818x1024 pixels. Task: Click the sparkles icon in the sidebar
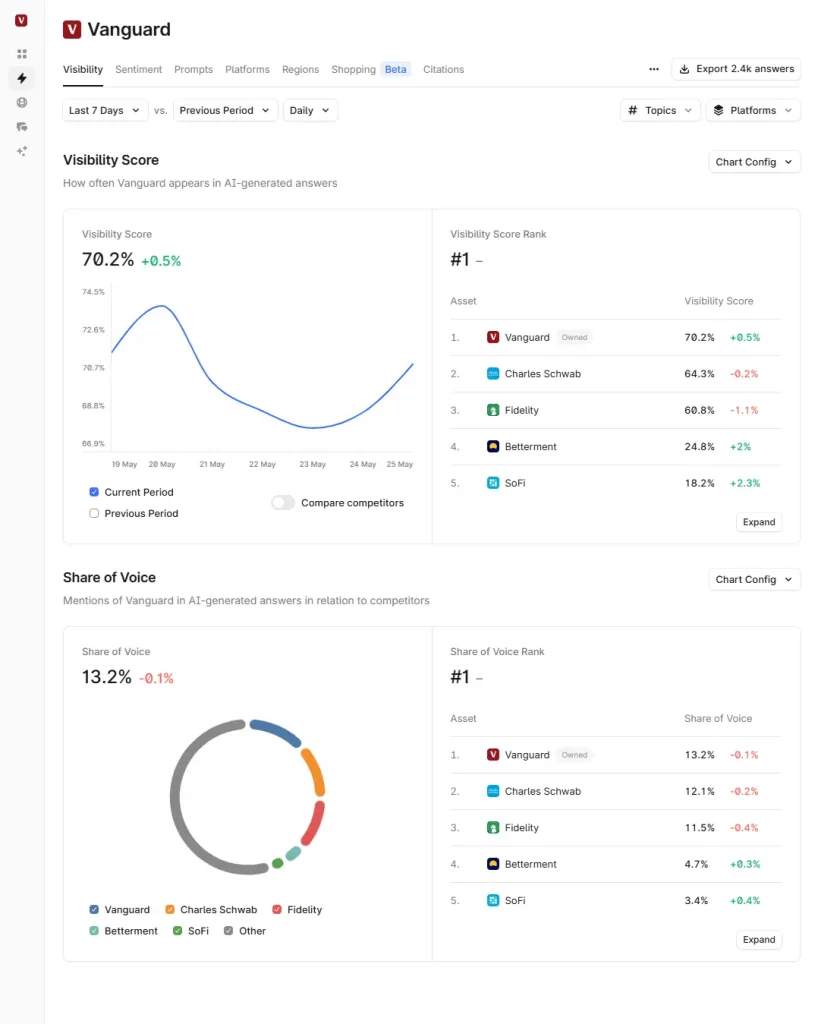22,151
